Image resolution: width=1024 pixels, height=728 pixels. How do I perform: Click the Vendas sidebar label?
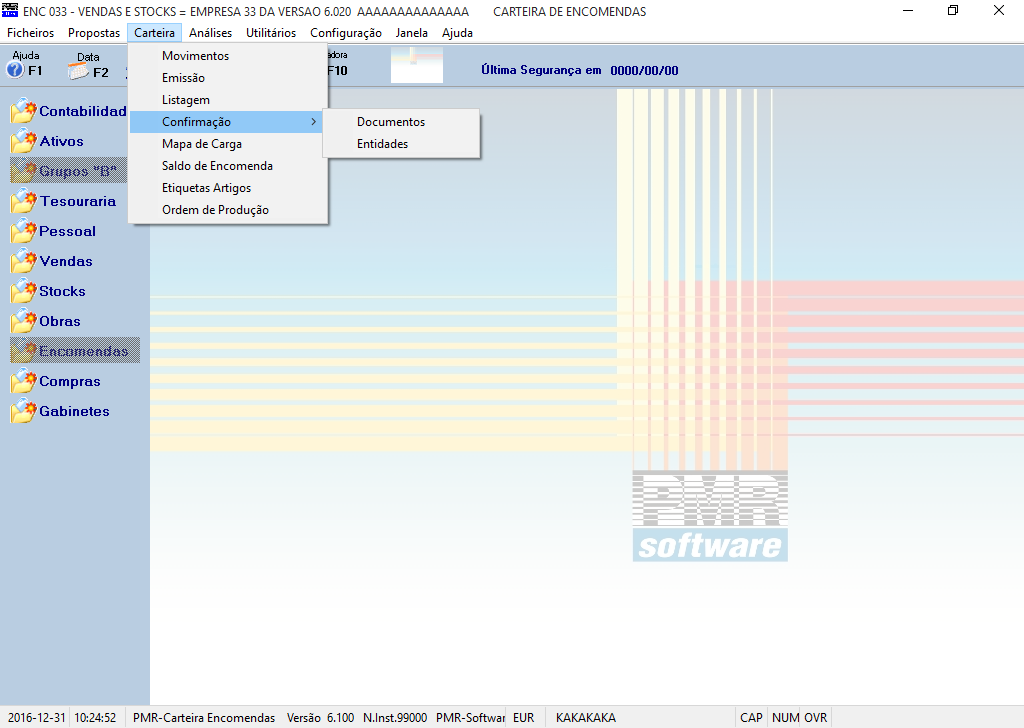point(66,261)
